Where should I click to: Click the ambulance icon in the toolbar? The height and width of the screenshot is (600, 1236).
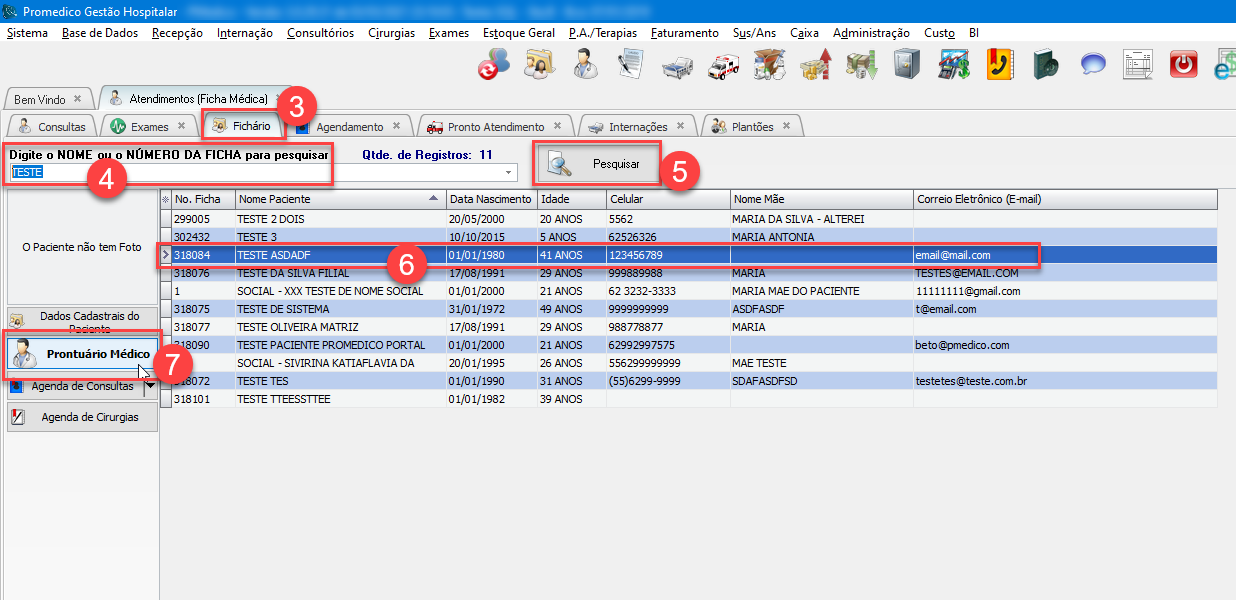click(723, 66)
